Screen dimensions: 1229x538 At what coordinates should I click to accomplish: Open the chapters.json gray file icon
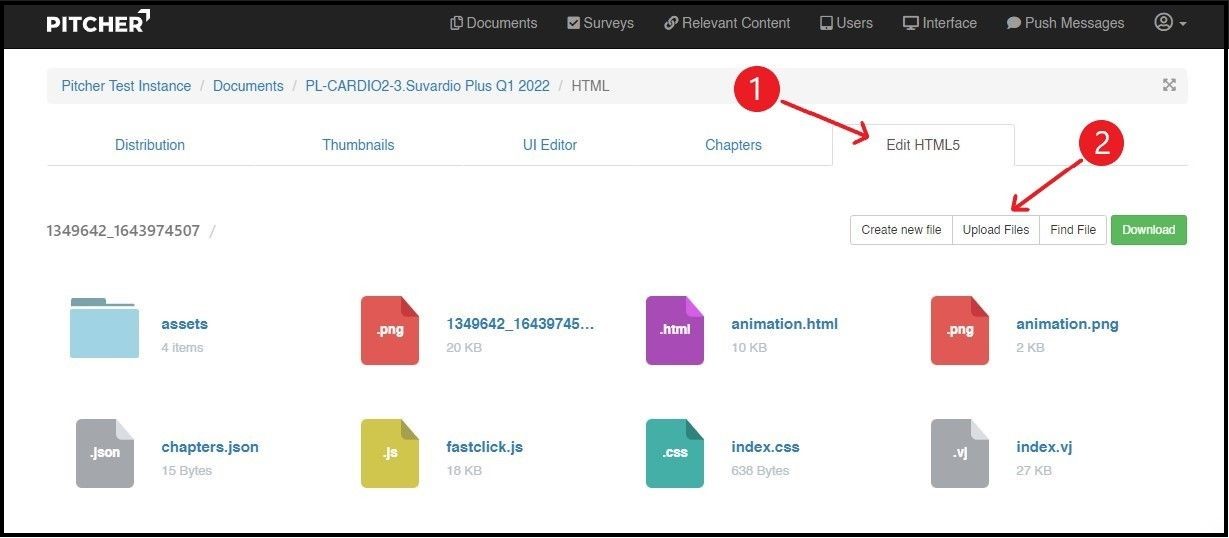[x=104, y=453]
